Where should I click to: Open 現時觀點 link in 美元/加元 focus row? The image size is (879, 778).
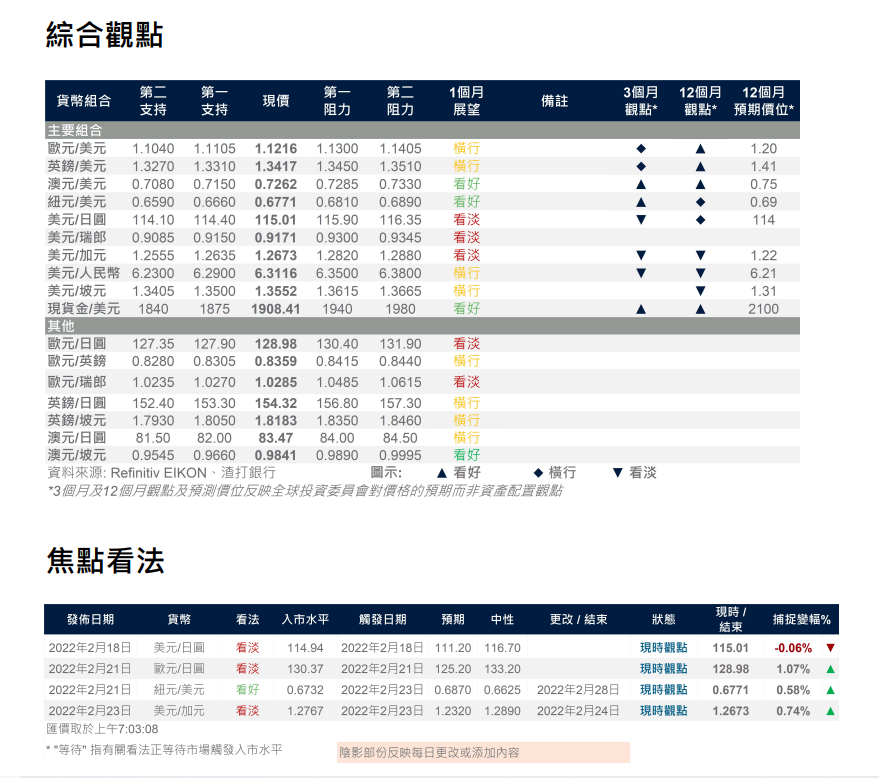(664, 711)
